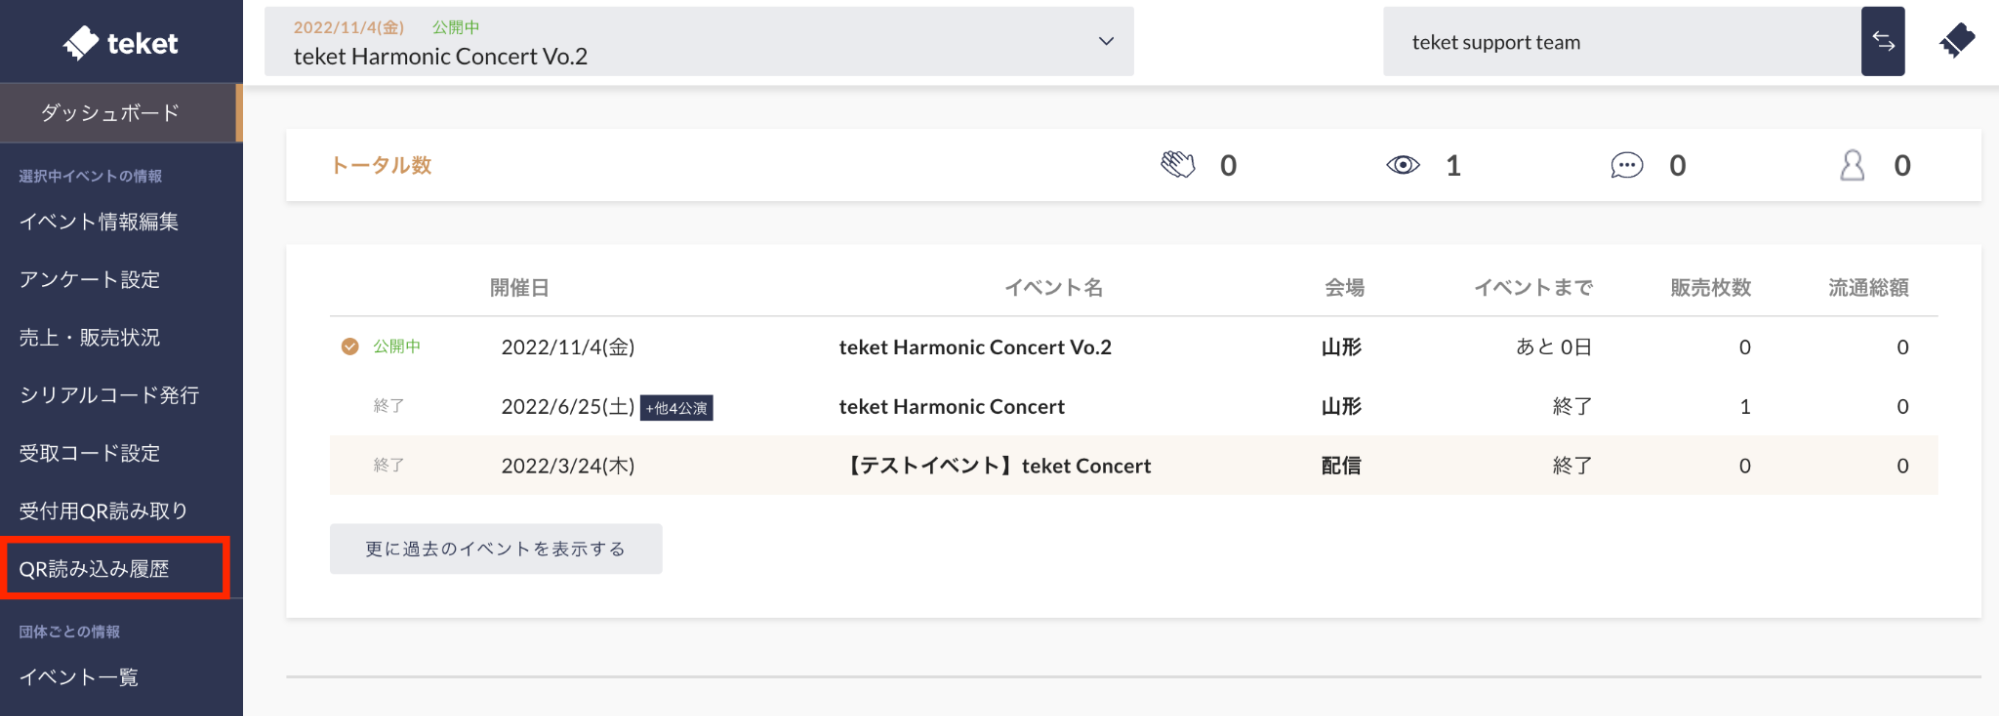This screenshot has width=1999, height=717.
Task: Go to イベント一覧 in sidebar
Action: (79, 678)
